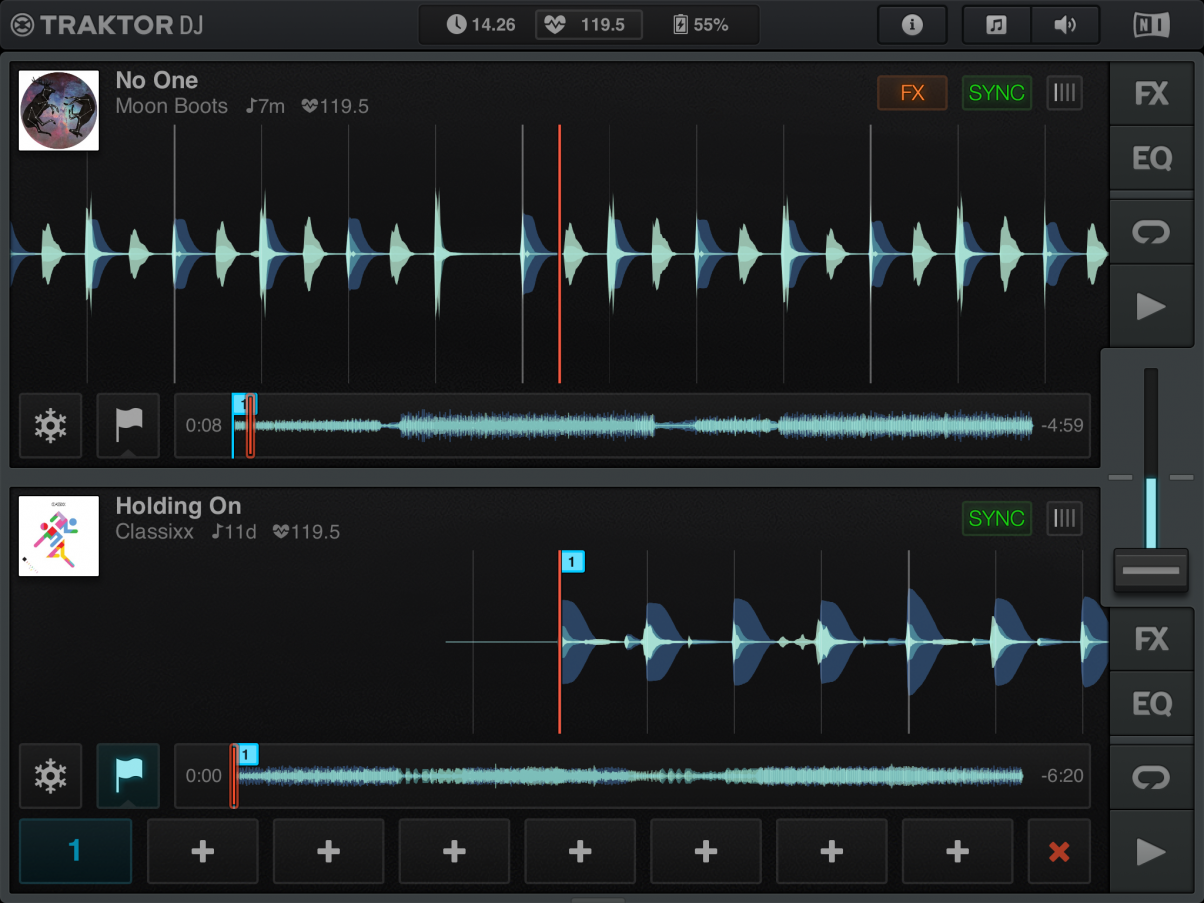Open the FX tab for the top deck

tap(1152, 95)
